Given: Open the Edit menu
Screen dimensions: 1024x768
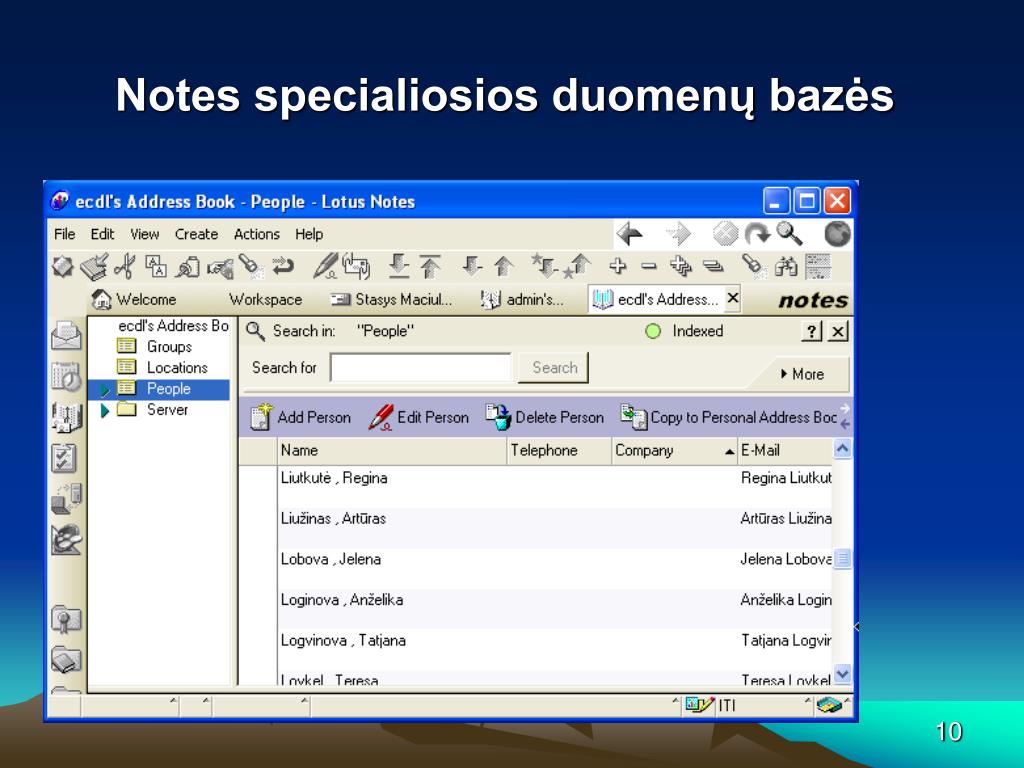Looking at the screenshot, I should pyautogui.click(x=102, y=234).
